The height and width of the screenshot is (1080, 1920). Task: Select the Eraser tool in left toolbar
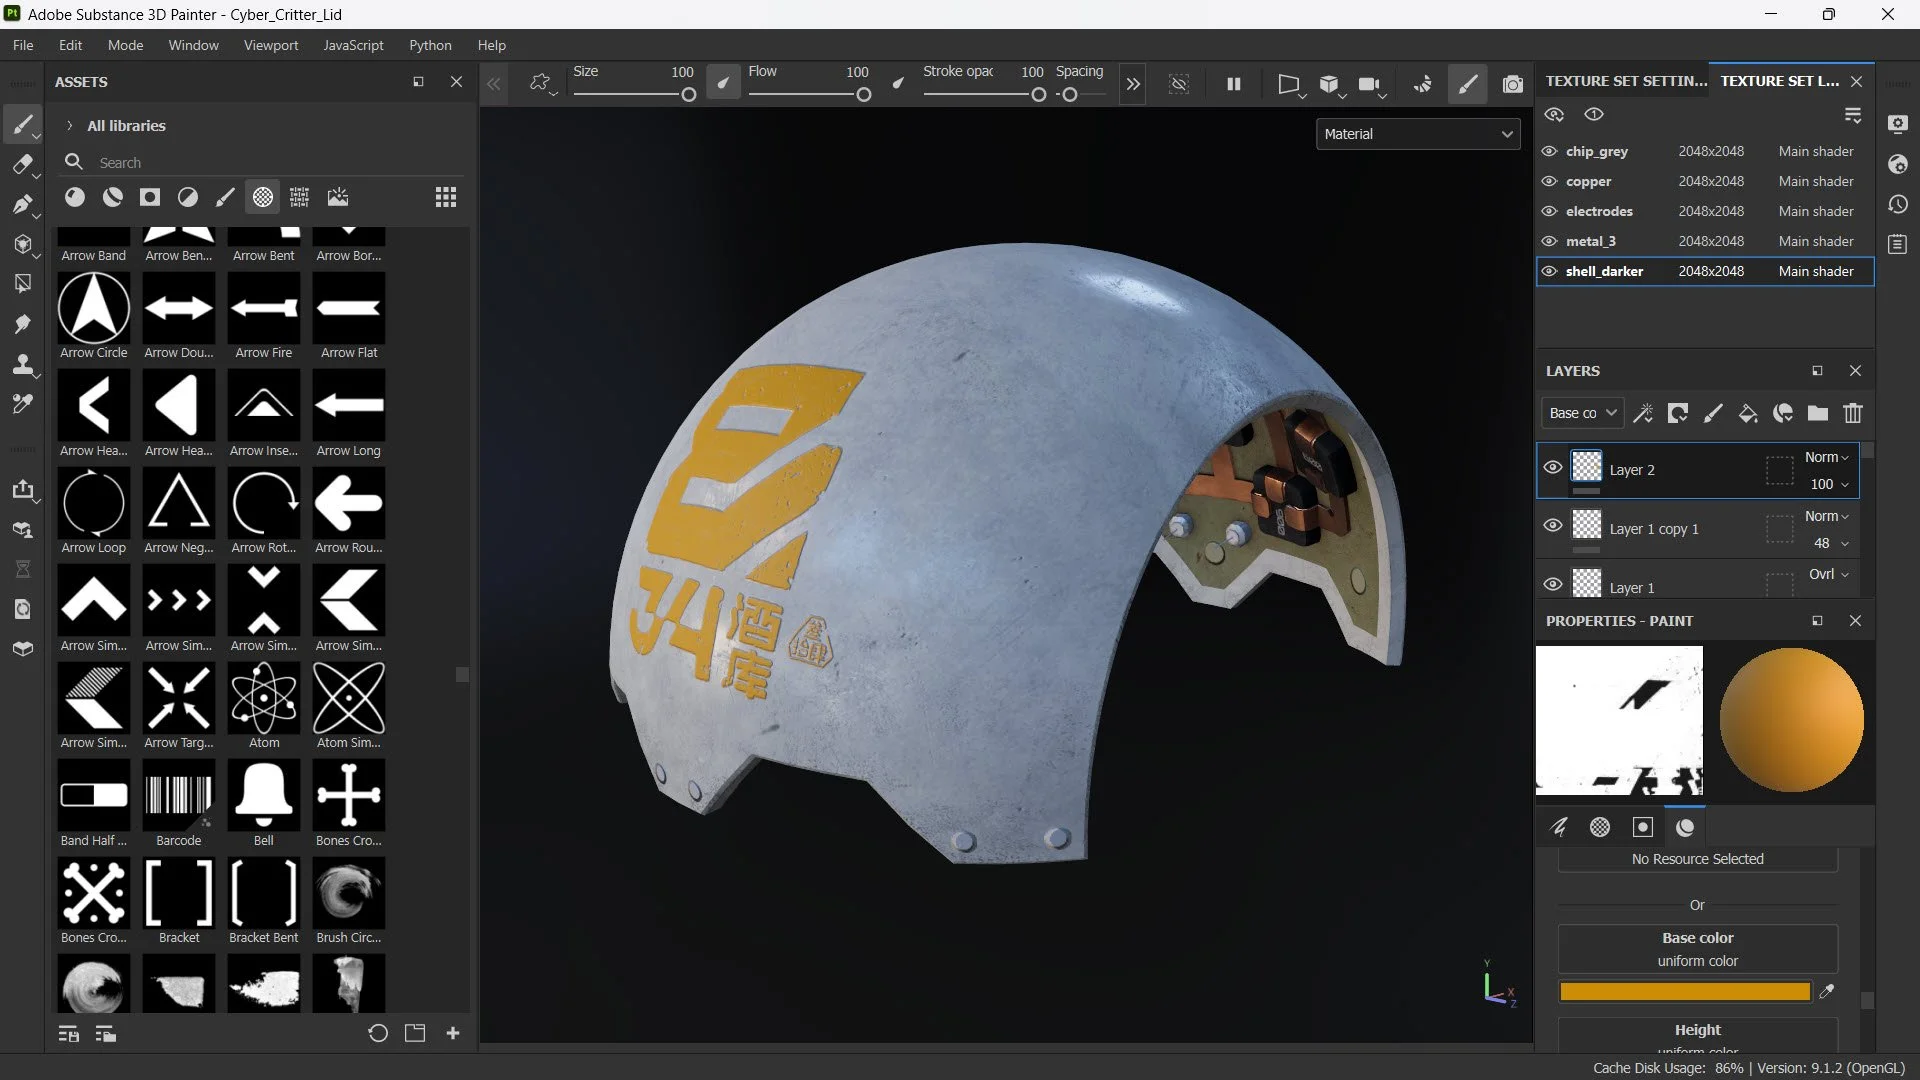coord(22,165)
